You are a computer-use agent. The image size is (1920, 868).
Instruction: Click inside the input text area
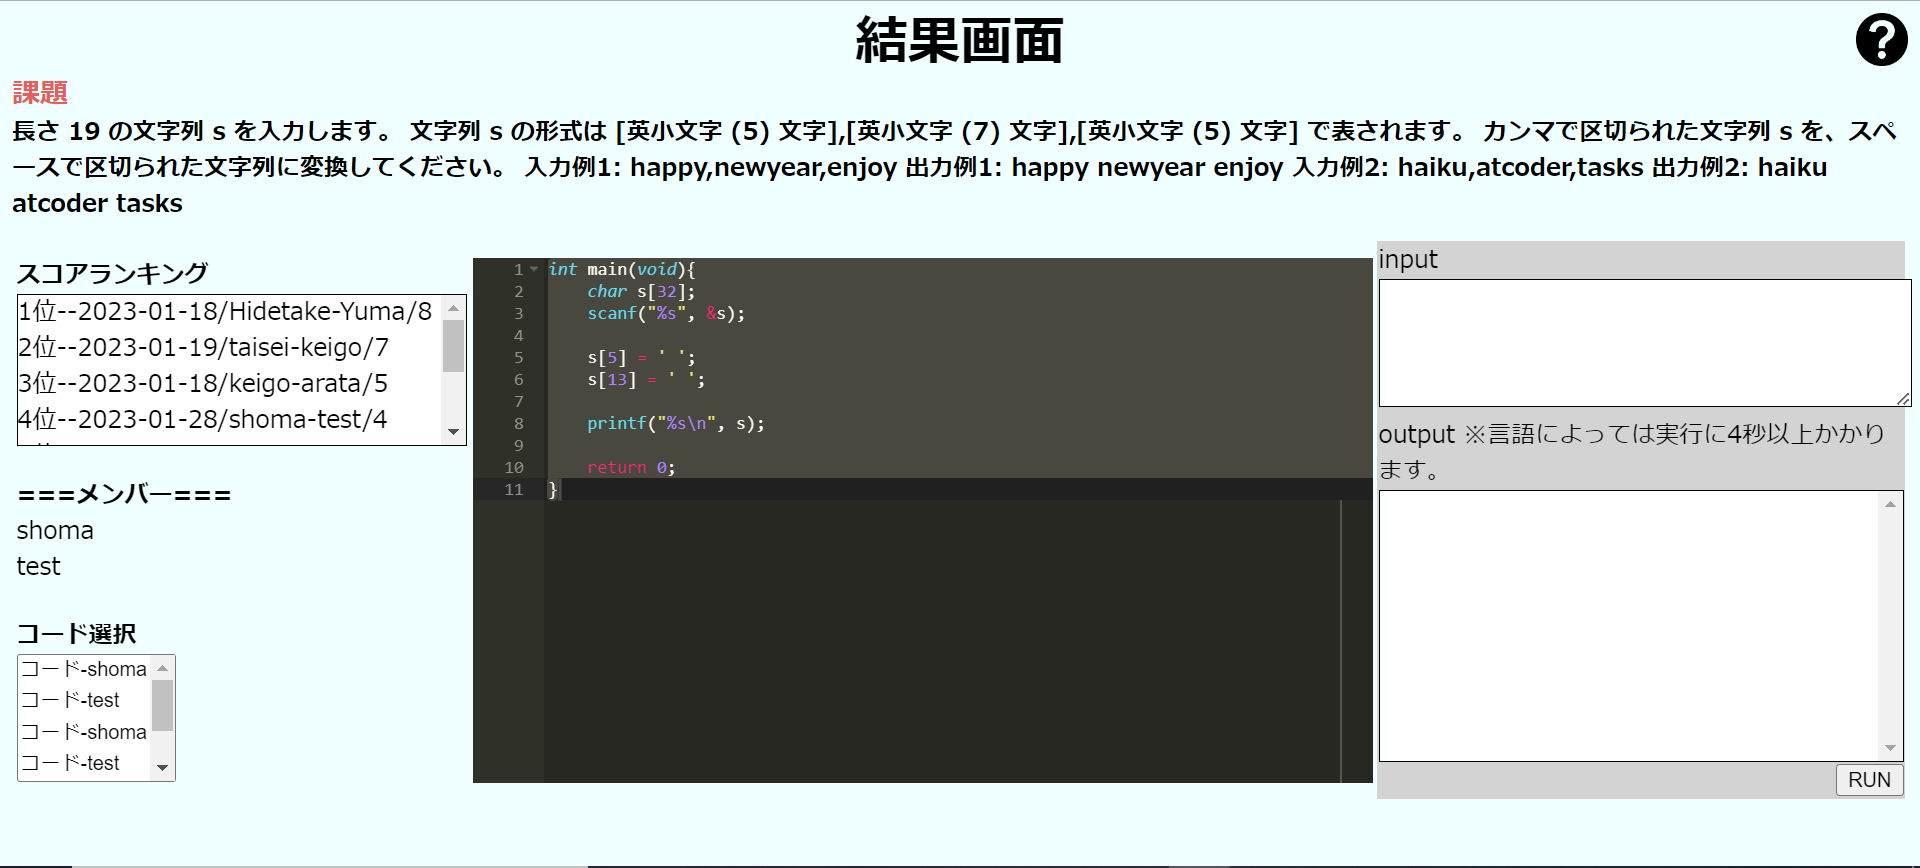(x=1645, y=343)
